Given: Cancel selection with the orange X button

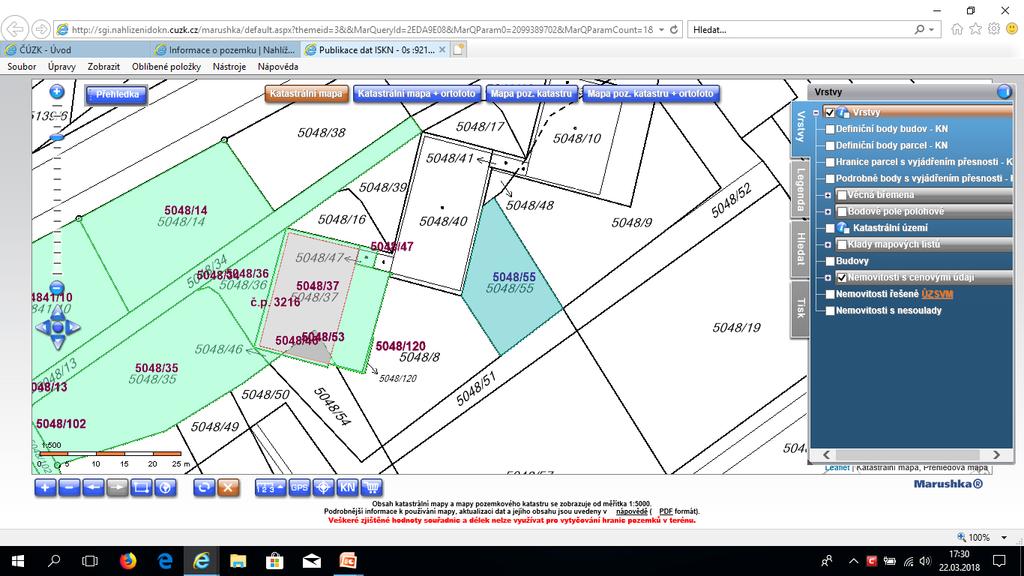Looking at the screenshot, I should (x=228, y=487).
